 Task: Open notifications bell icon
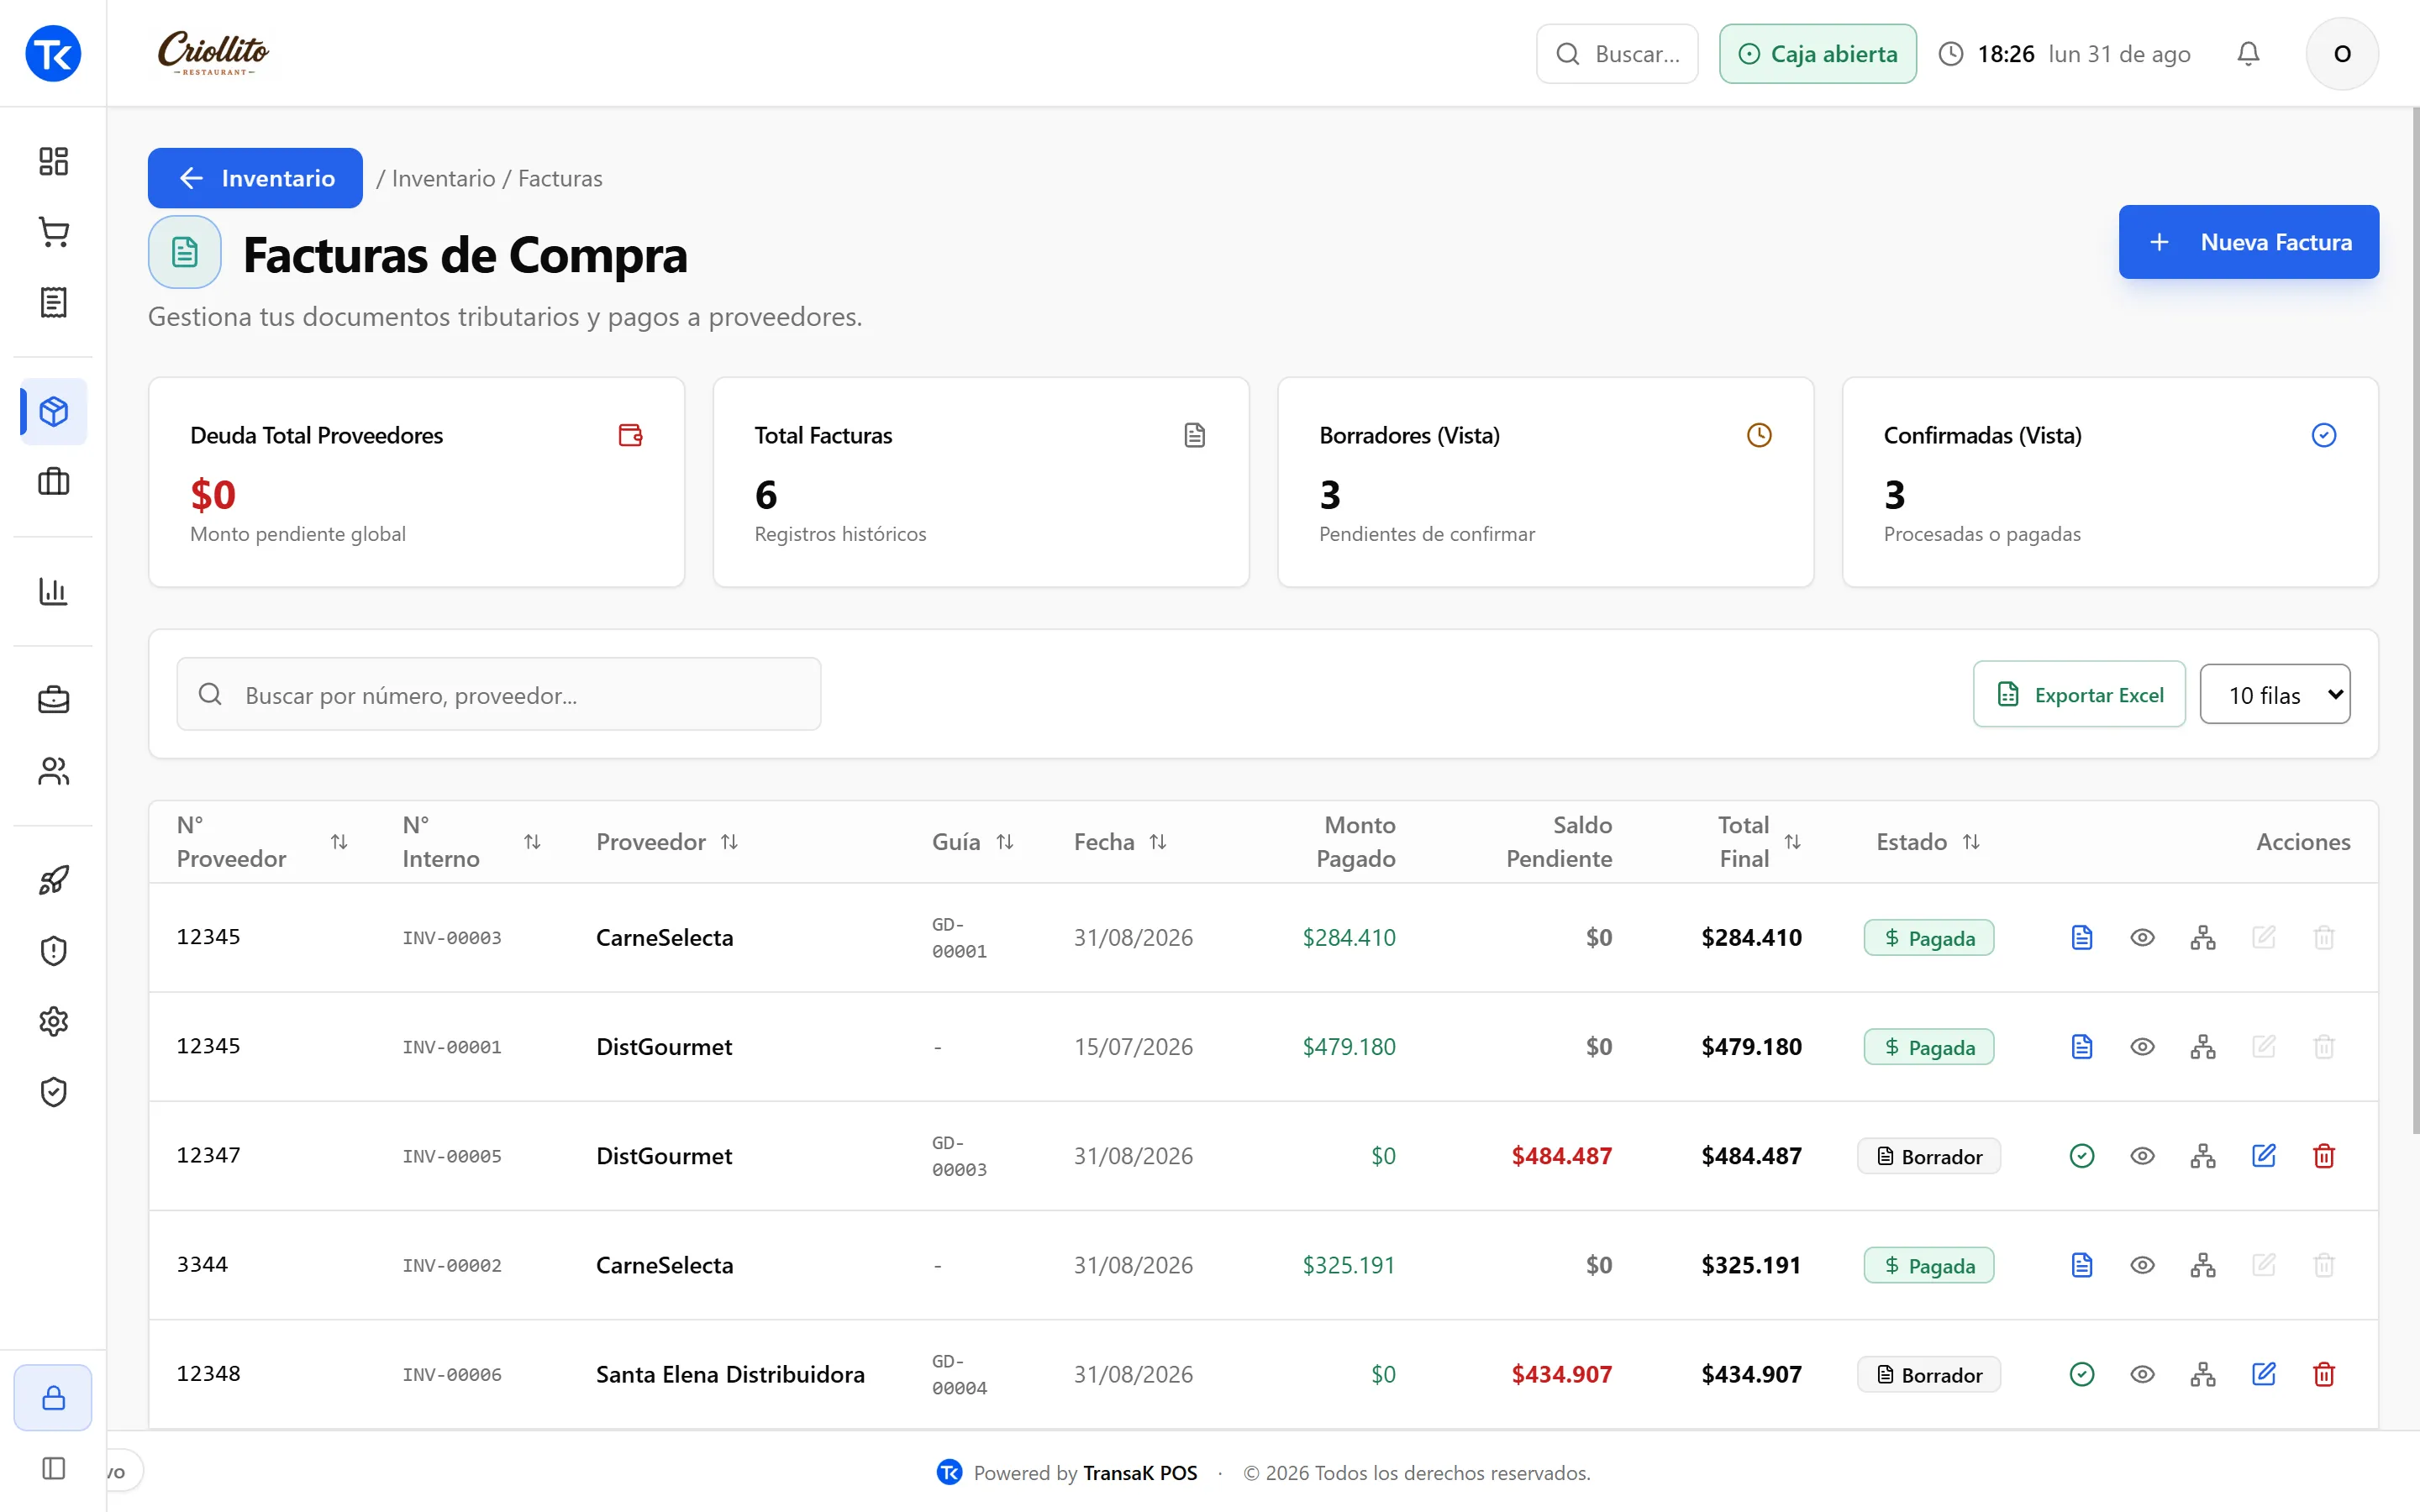[x=2248, y=54]
